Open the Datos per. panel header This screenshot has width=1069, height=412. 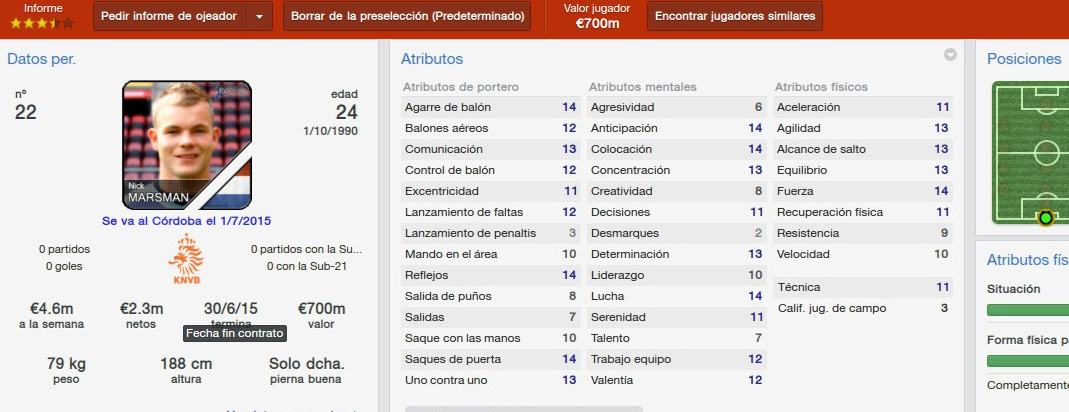point(42,59)
